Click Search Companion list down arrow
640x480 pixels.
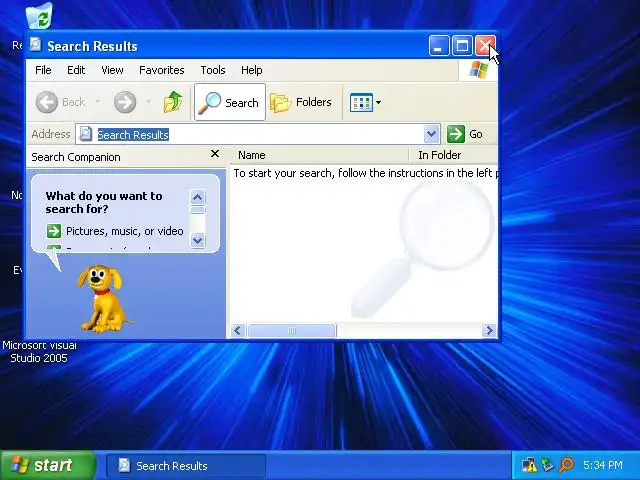(x=198, y=240)
